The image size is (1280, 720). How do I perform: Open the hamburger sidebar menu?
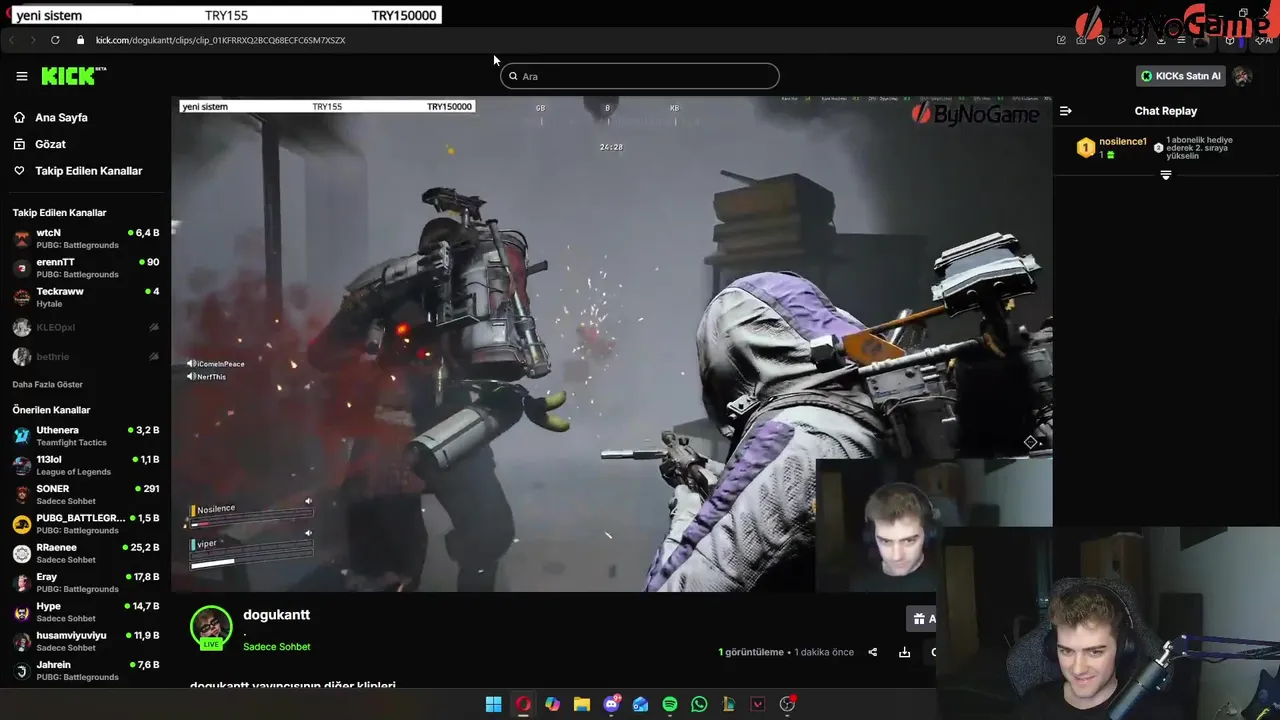coord(21,76)
